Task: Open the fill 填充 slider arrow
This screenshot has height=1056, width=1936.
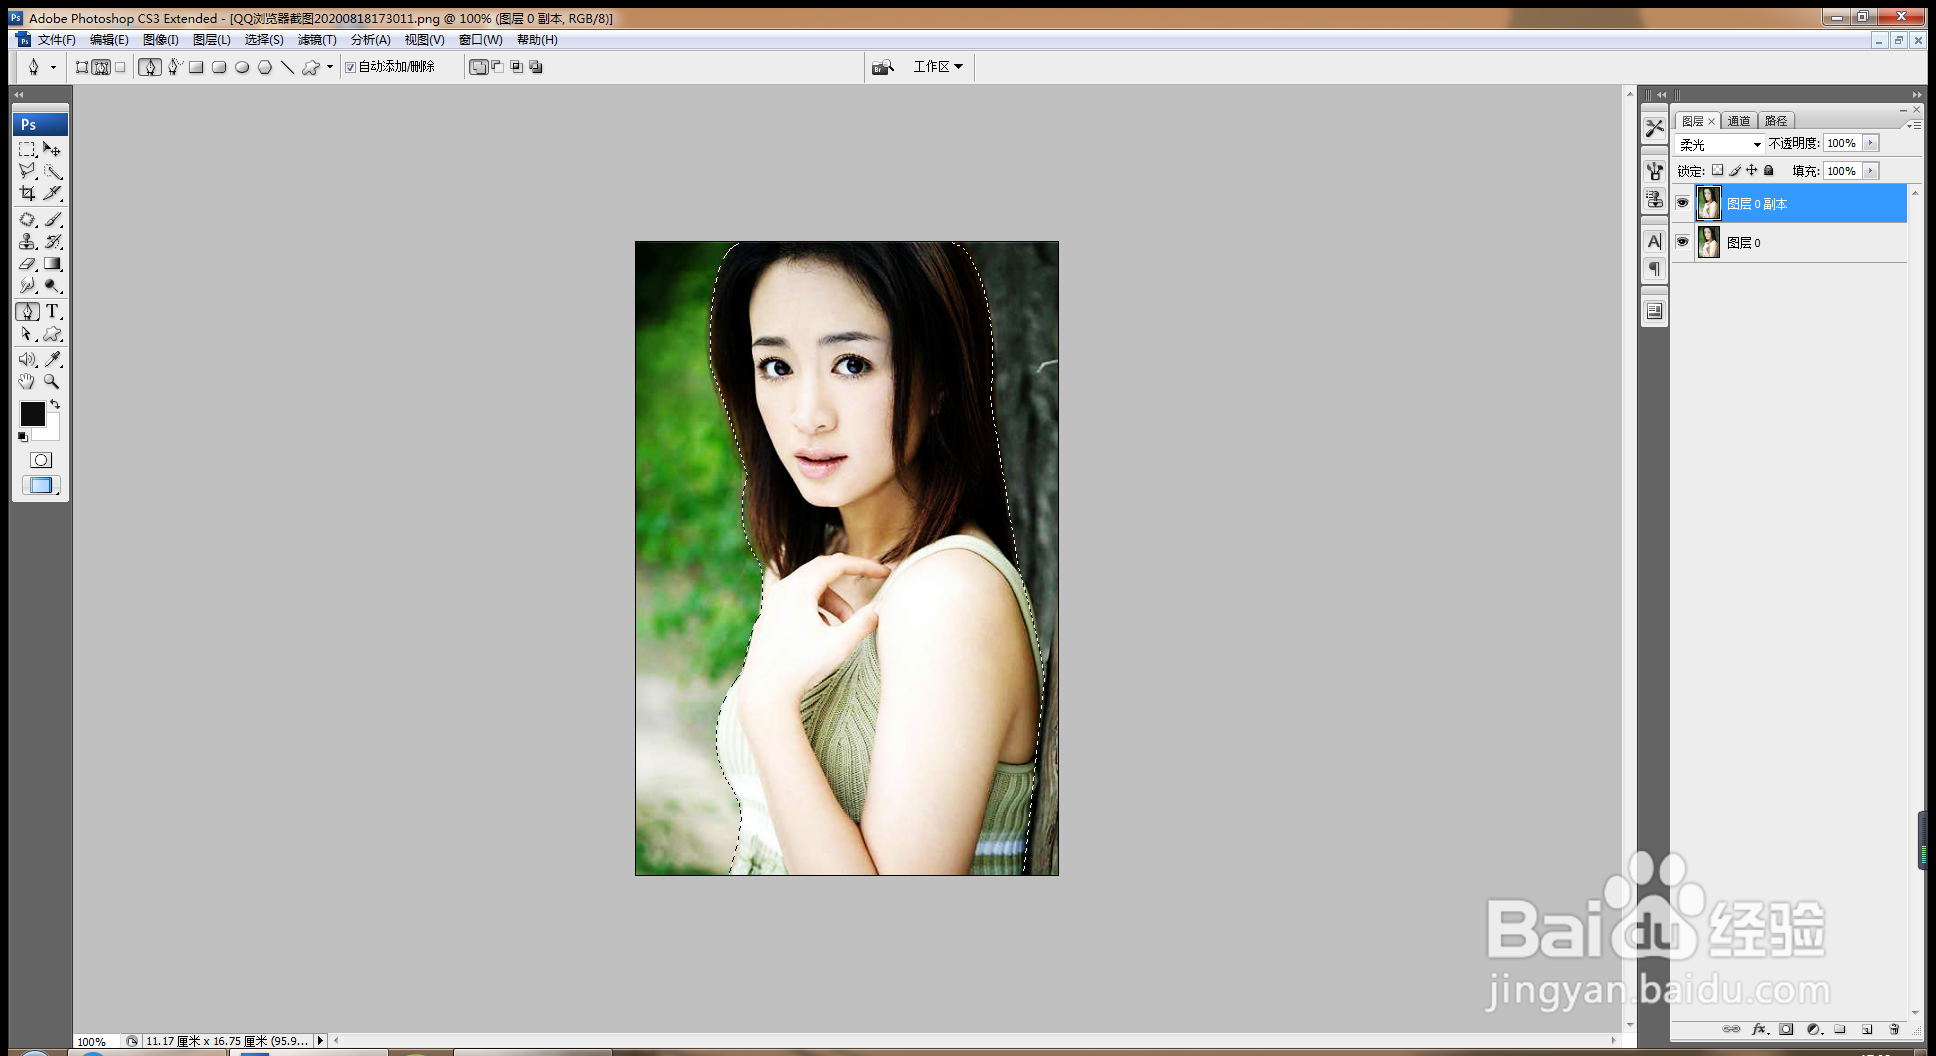Action: 1871,171
